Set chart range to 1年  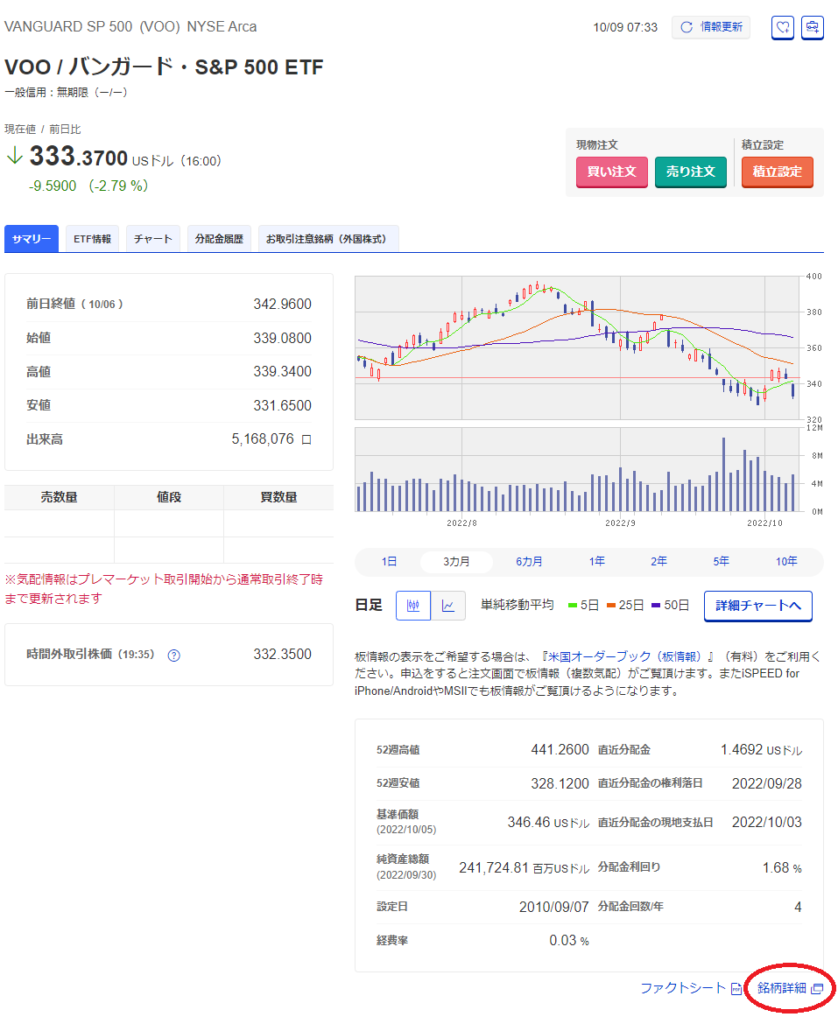click(596, 561)
